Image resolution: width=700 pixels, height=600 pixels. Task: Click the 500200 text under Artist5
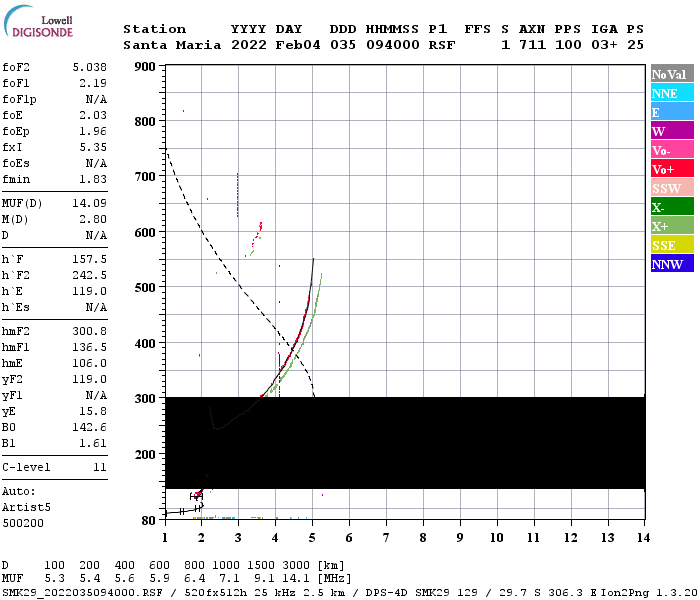coord(23,523)
